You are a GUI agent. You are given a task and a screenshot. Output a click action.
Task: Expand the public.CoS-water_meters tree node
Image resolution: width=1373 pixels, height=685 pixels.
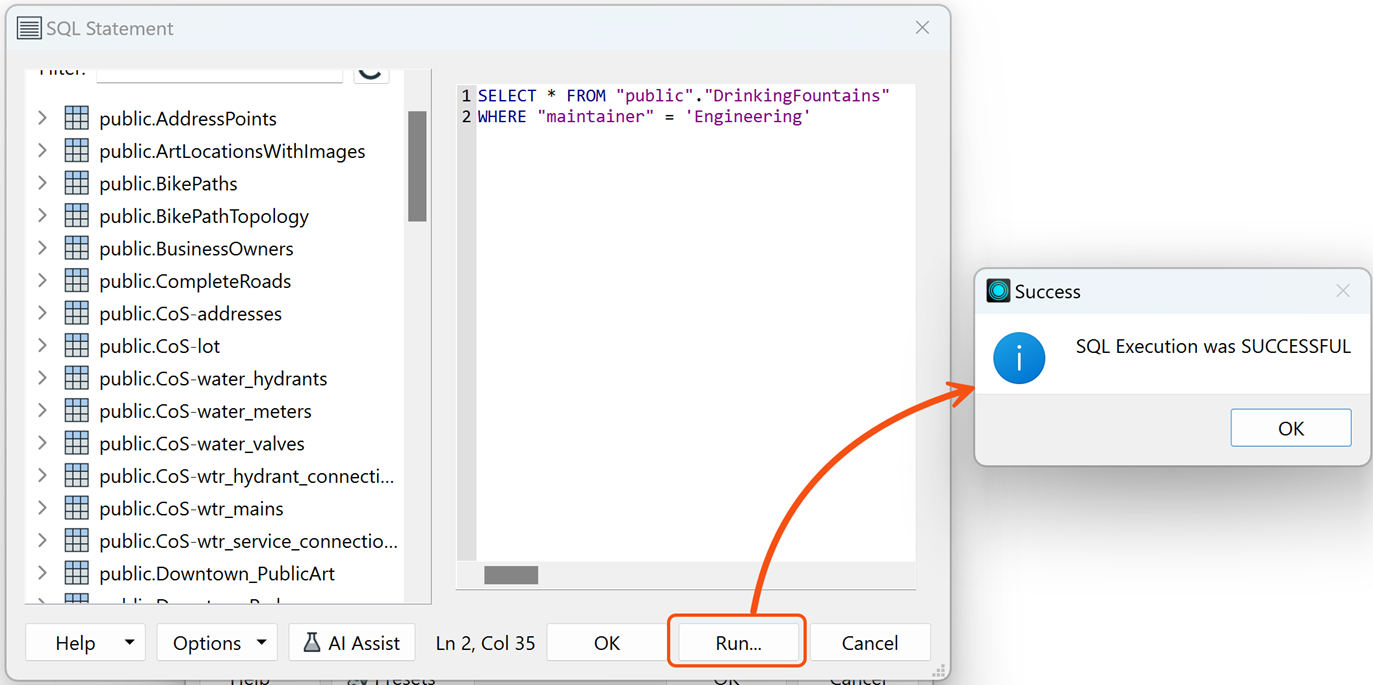(42, 411)
